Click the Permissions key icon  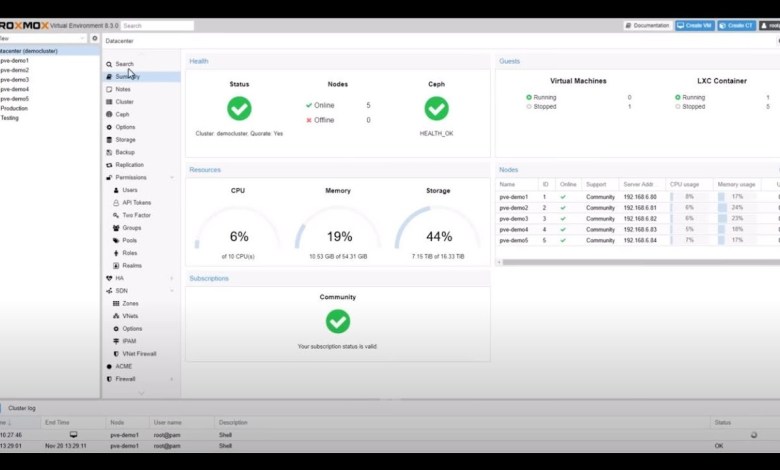(109, 178)
